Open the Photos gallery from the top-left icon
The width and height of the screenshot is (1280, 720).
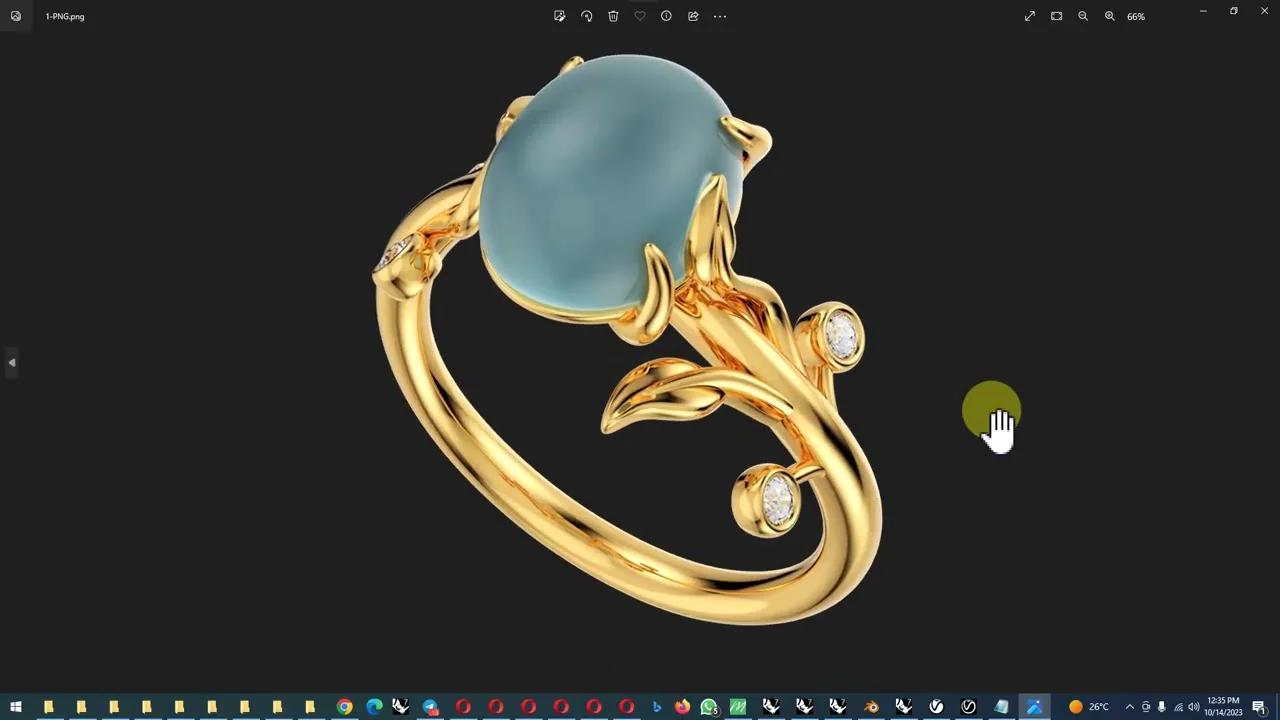(x=16, y=16)
